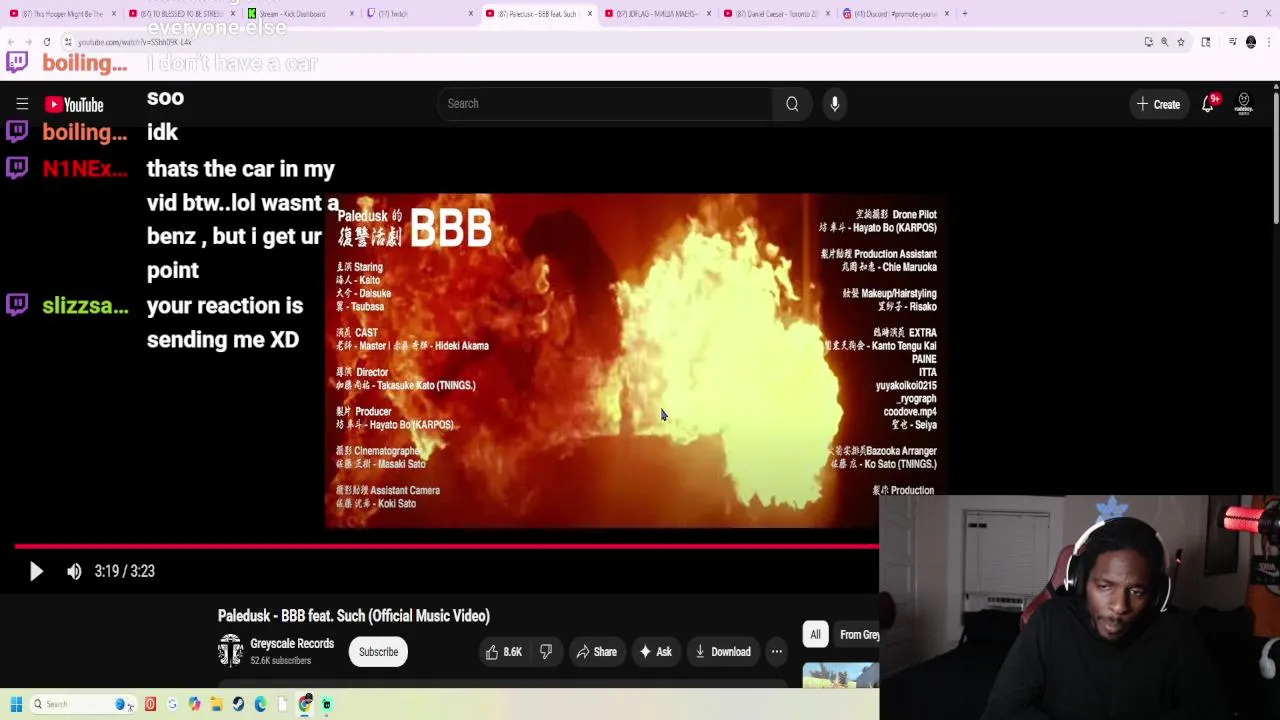
Task: Click the suggested video thumbnail on right
Action: [841, 676]
